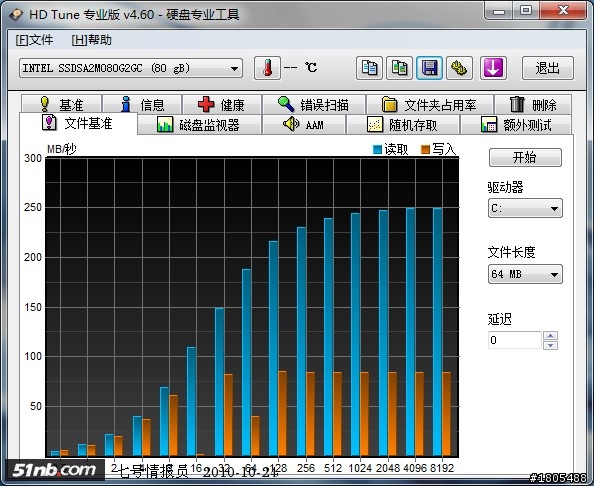
Task: Click the 驱动器 label
Action: (506, 187)
